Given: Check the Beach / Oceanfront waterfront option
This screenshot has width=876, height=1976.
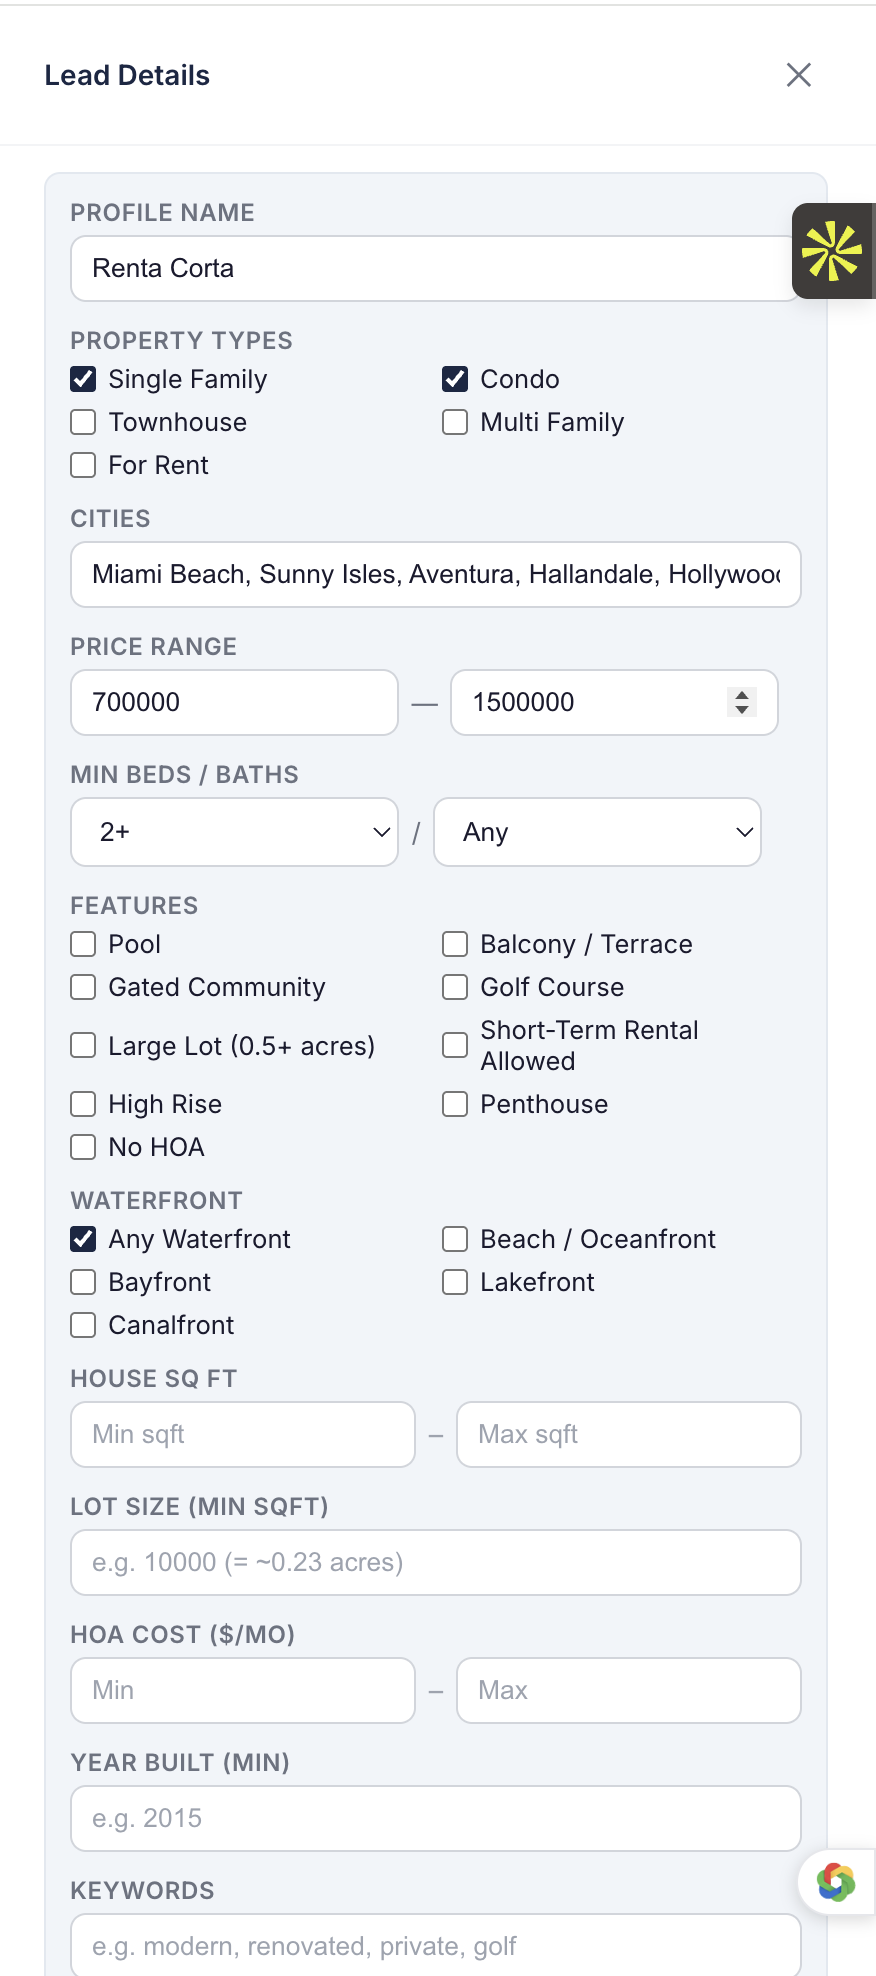Looking at the screenshot, I should pos(455,1239).
